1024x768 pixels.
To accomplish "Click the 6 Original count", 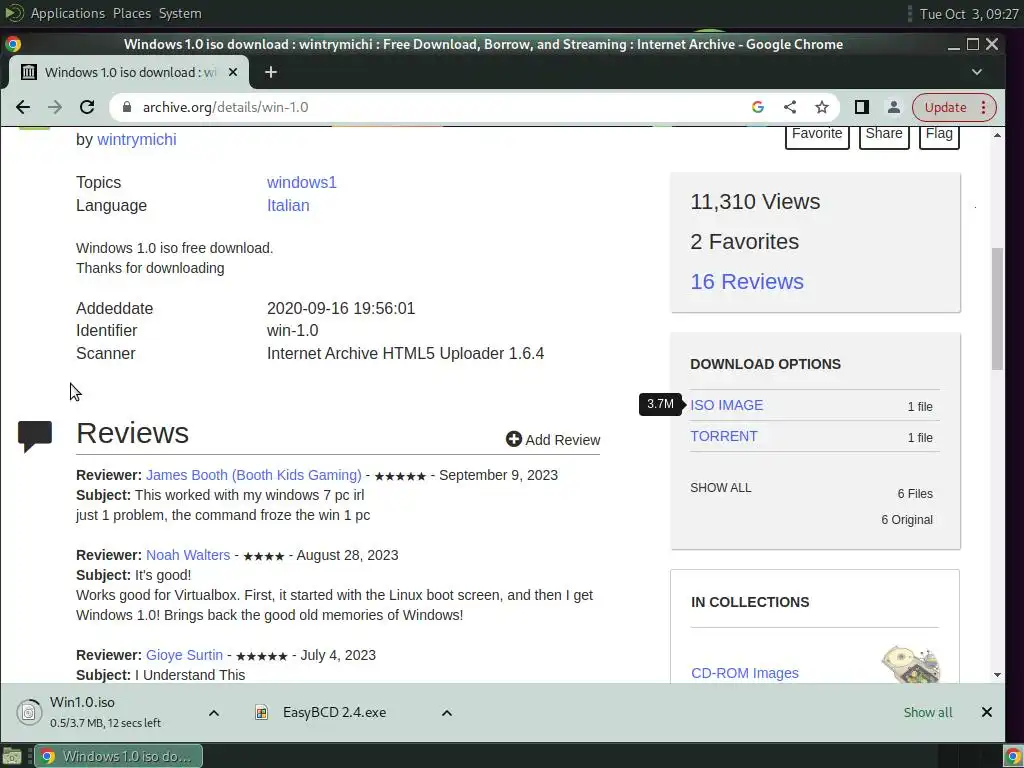I will 907,520.
